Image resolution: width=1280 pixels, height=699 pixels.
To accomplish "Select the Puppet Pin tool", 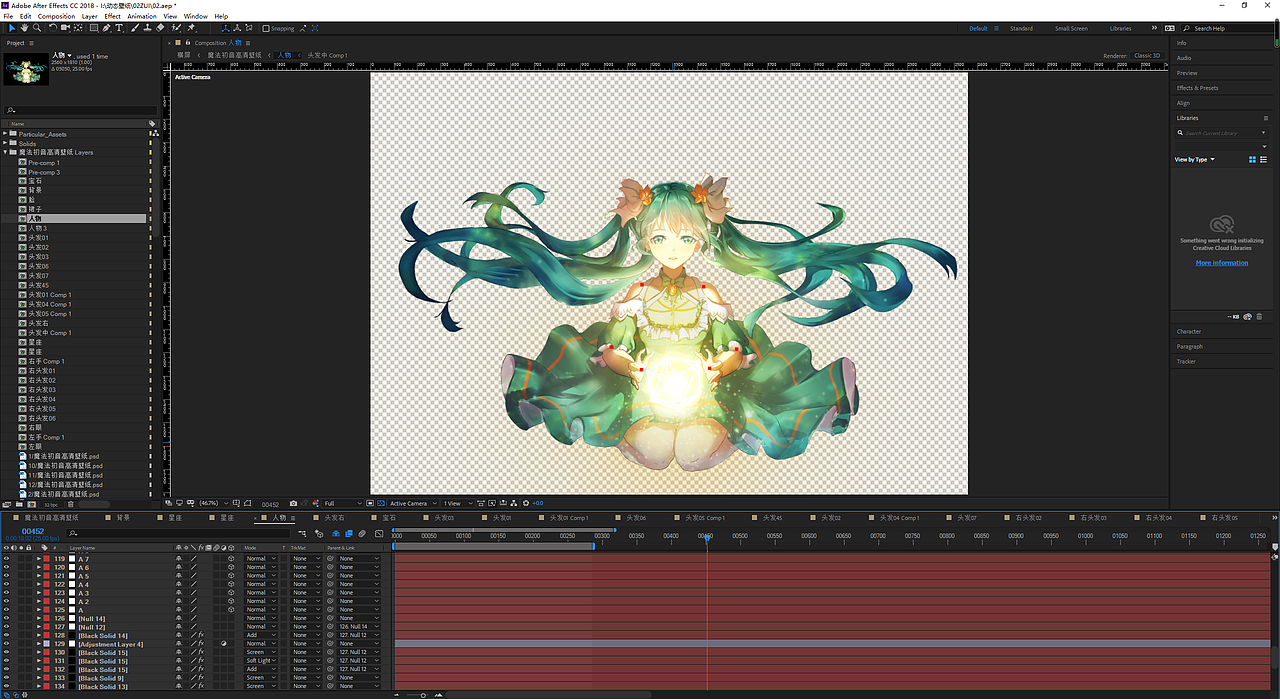I will click(x=191, y=28).
